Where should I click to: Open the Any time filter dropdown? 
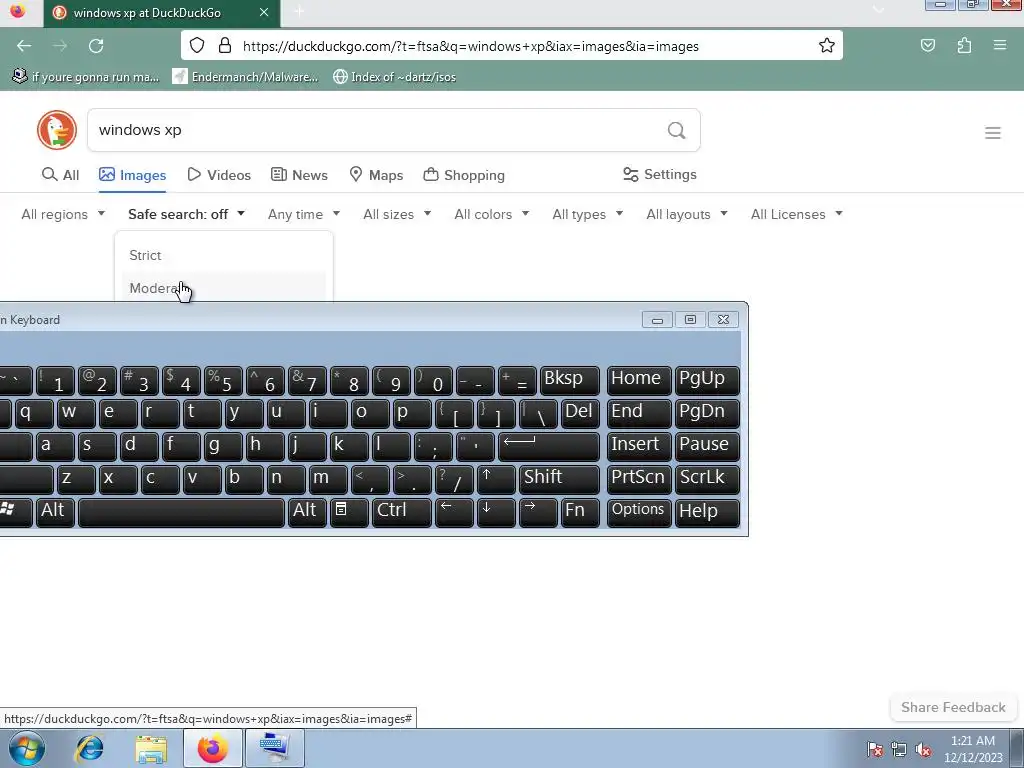coord(304,214)
